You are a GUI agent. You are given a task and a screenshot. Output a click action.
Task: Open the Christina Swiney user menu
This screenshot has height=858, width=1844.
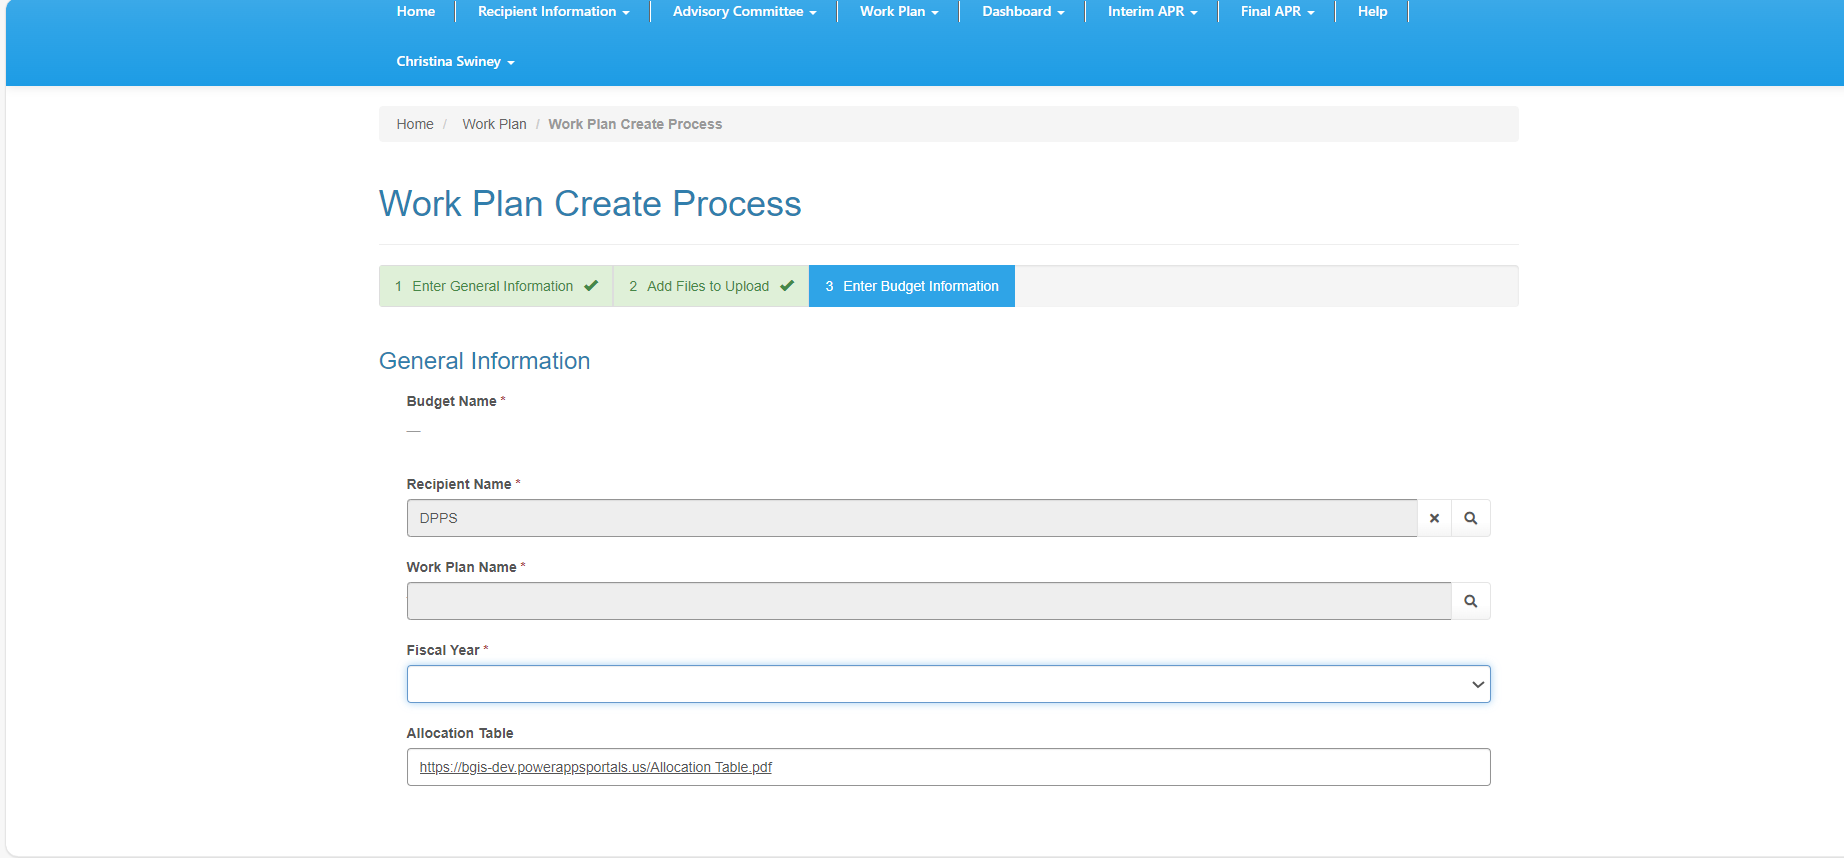tap(455, 62)
